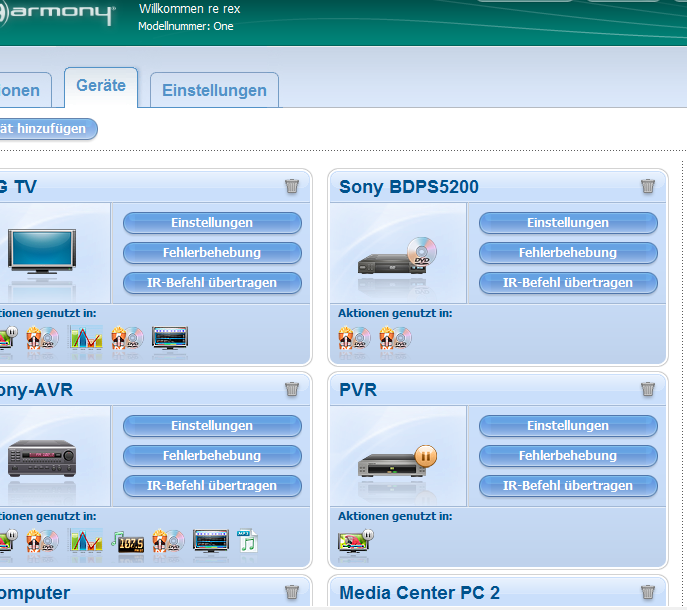
Task: Start Fehlerbehebung for Sony BDPS5200
Action: (x=568, y=253)
